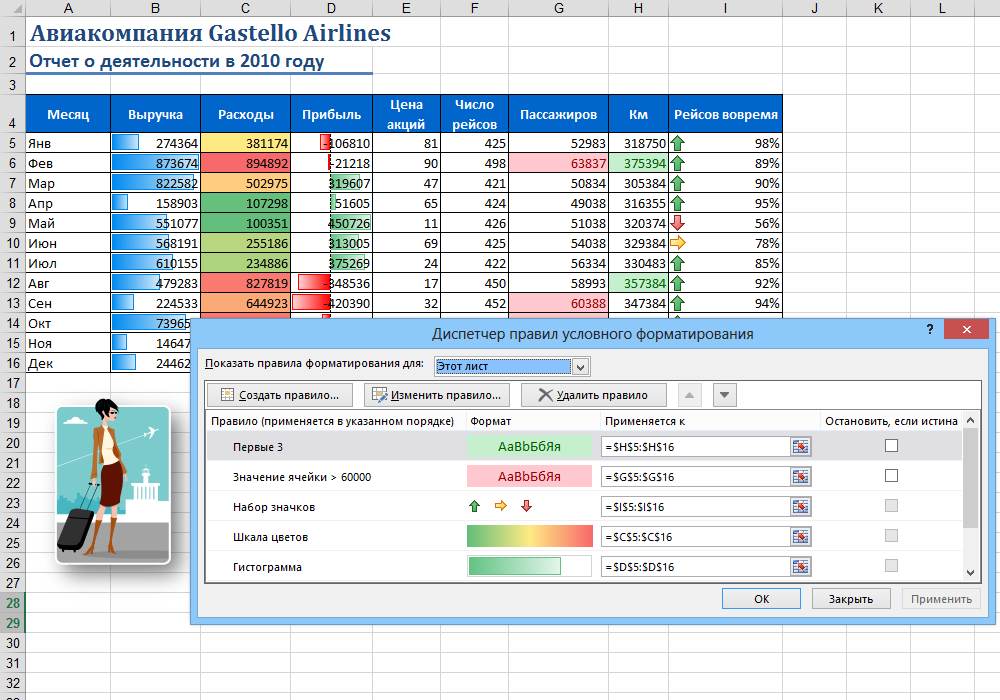
Task: Click the Авиакомпания Gastello Airlines title cell
Action: [210, 33]
